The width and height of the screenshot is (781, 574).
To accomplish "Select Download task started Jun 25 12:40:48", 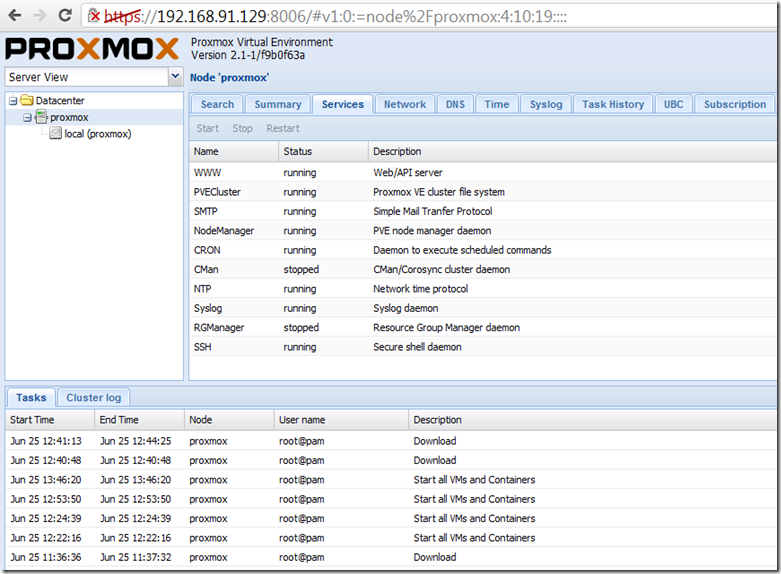I will point(391,460).
